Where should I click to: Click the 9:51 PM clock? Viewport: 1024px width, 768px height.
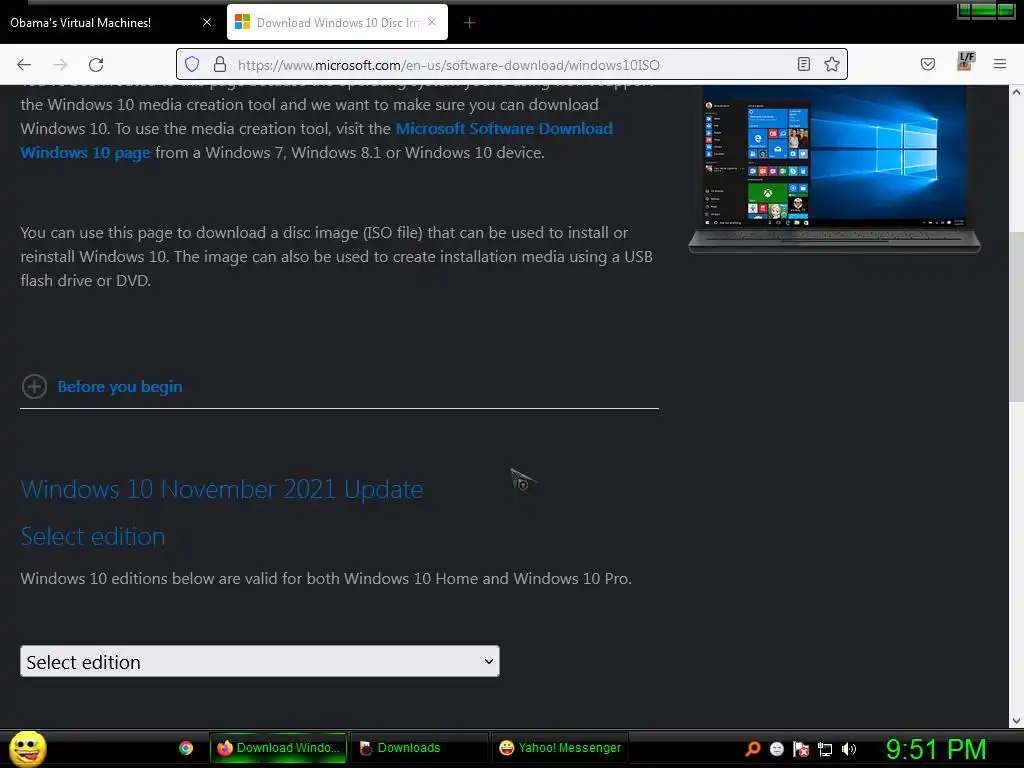coord(936,749)
